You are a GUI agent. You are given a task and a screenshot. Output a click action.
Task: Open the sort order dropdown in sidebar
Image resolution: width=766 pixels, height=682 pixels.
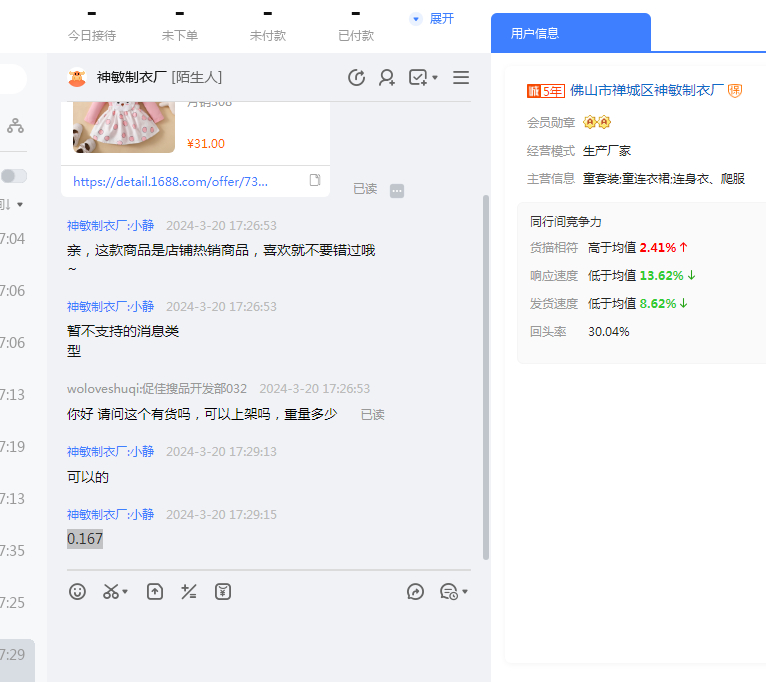coord(12,205)
